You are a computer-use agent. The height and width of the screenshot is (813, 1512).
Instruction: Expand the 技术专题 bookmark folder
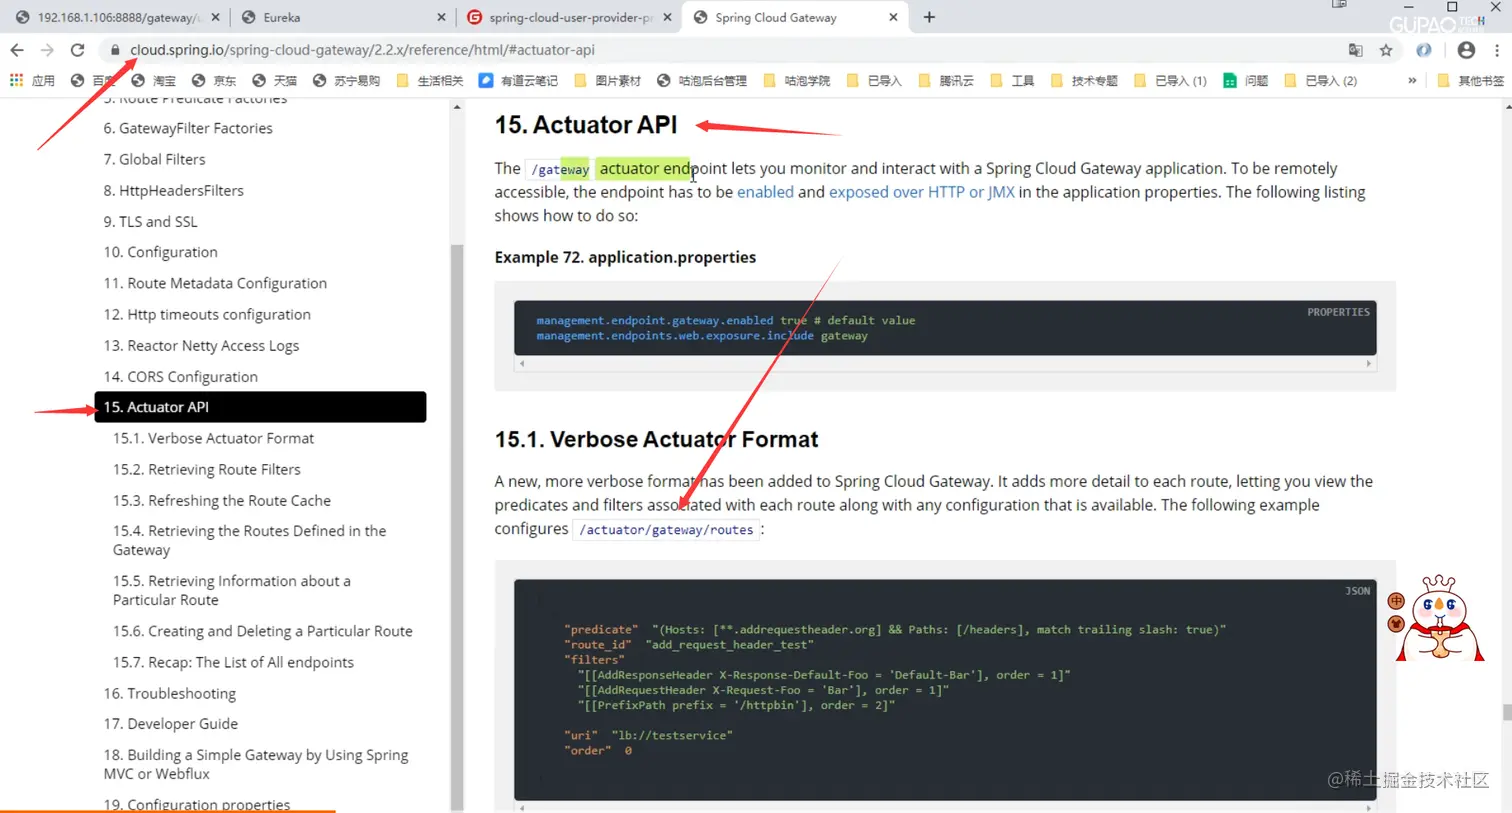point(1084,81)
